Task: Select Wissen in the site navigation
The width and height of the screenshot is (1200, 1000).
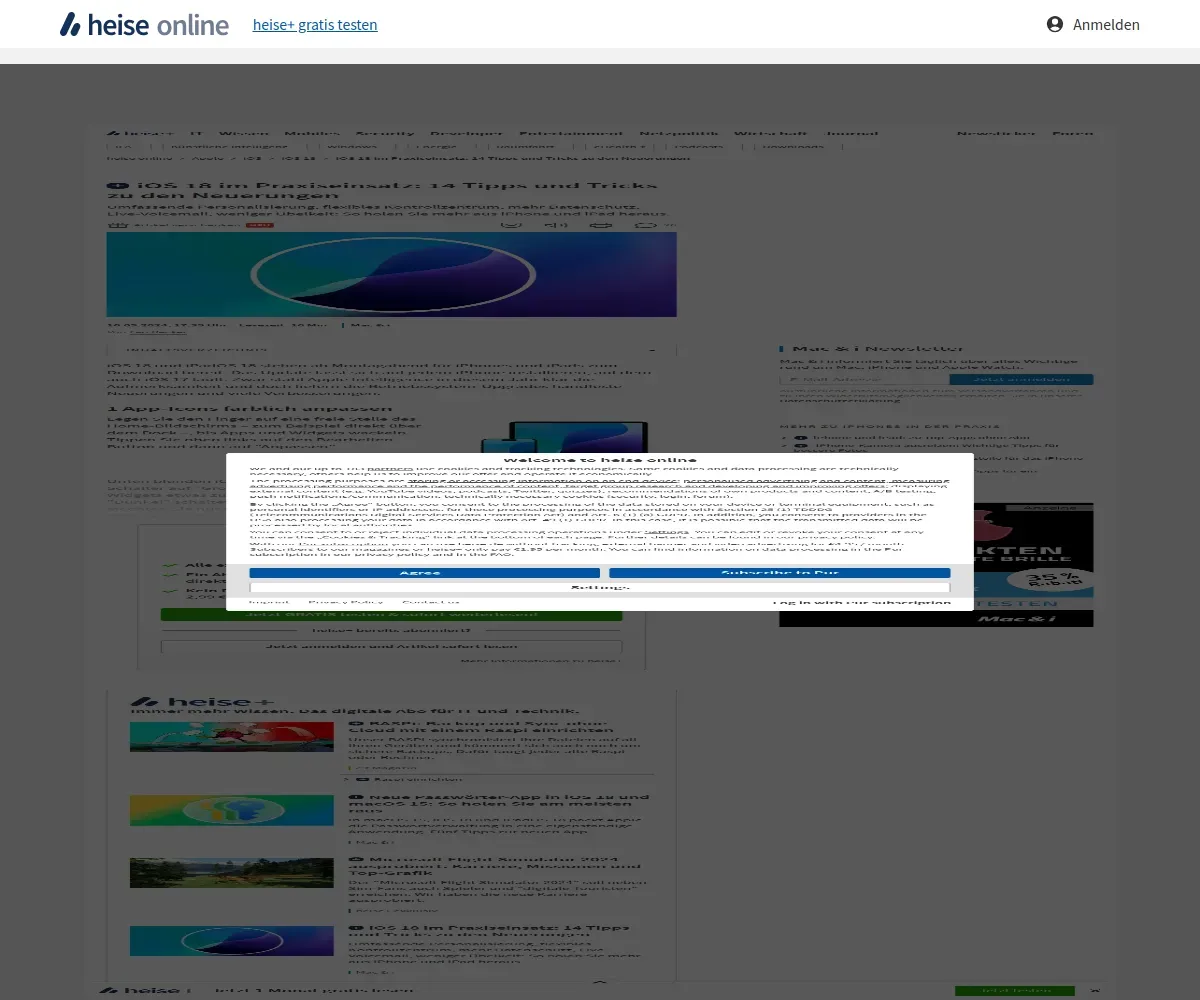Action: pos(243,133)
